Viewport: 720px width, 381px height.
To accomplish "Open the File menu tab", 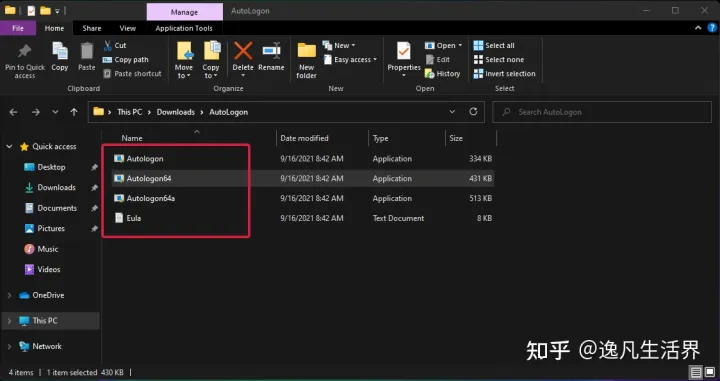I will tap(18, 28).
